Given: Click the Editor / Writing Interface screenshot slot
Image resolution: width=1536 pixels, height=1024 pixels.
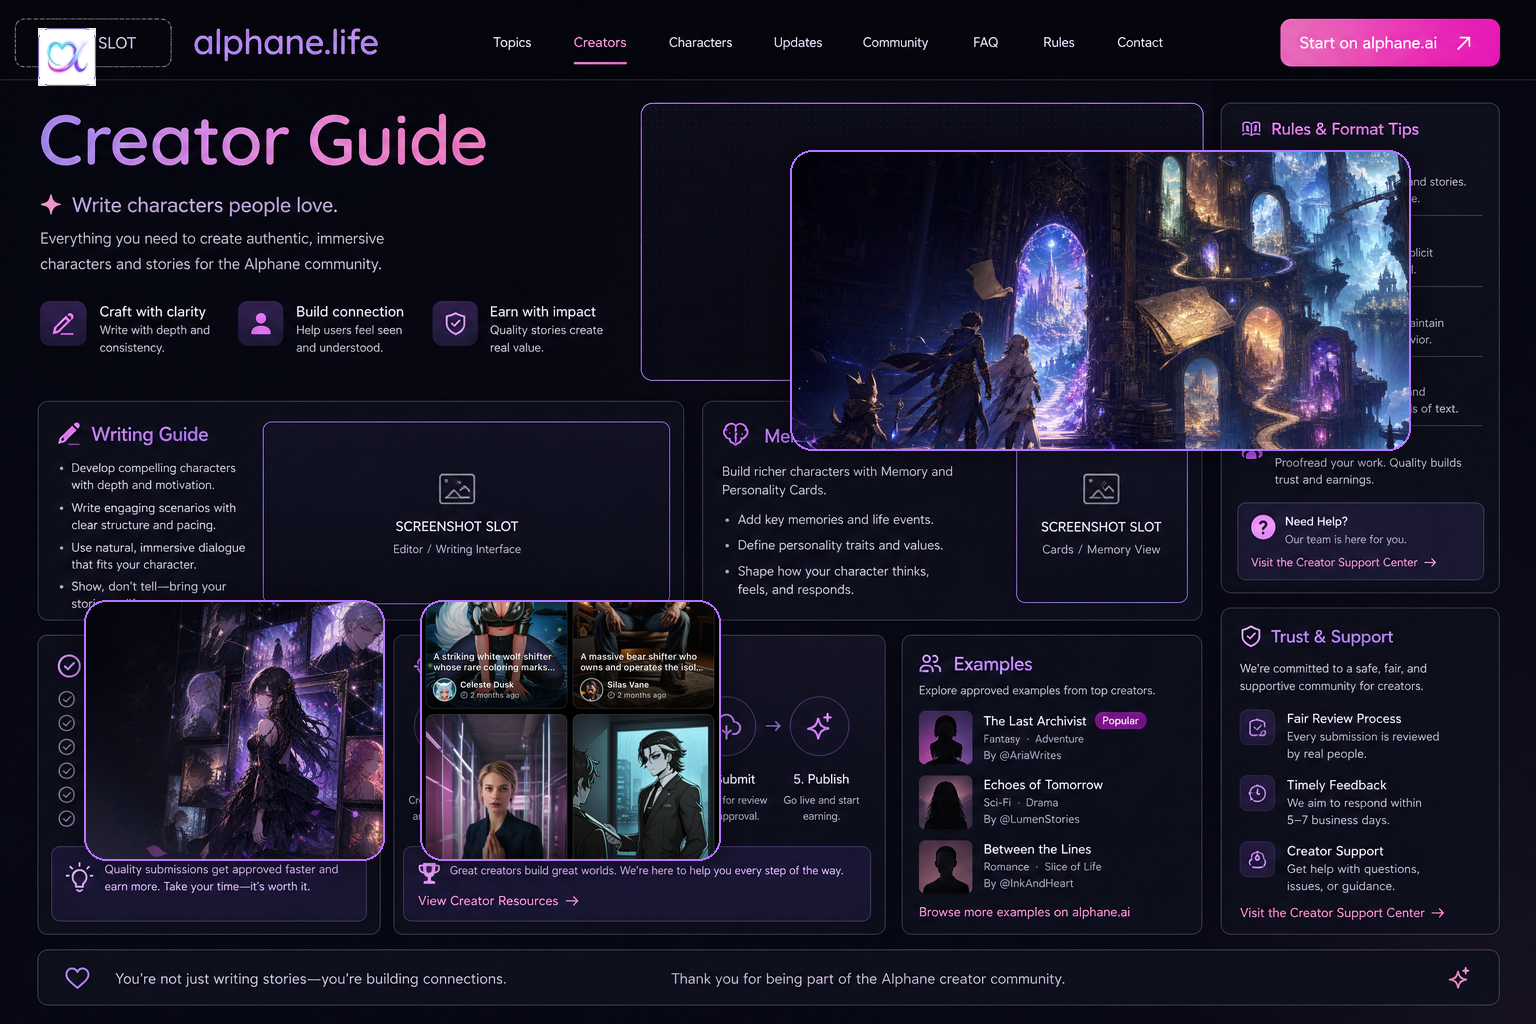Looking at the screenshot, I should pos(466,512).
